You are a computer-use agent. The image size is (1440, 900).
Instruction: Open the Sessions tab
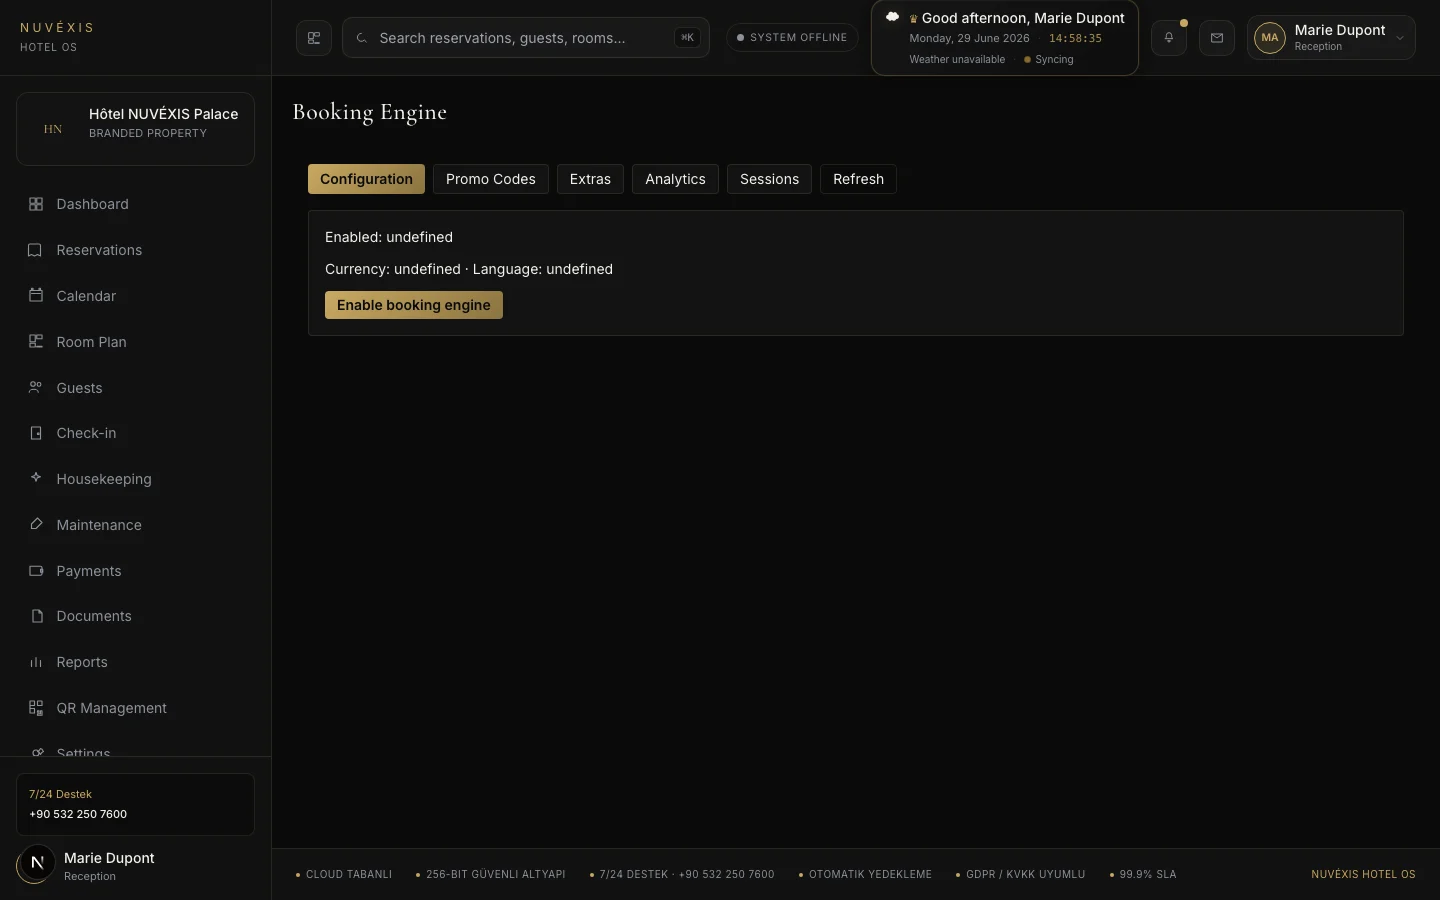(769, 179)
